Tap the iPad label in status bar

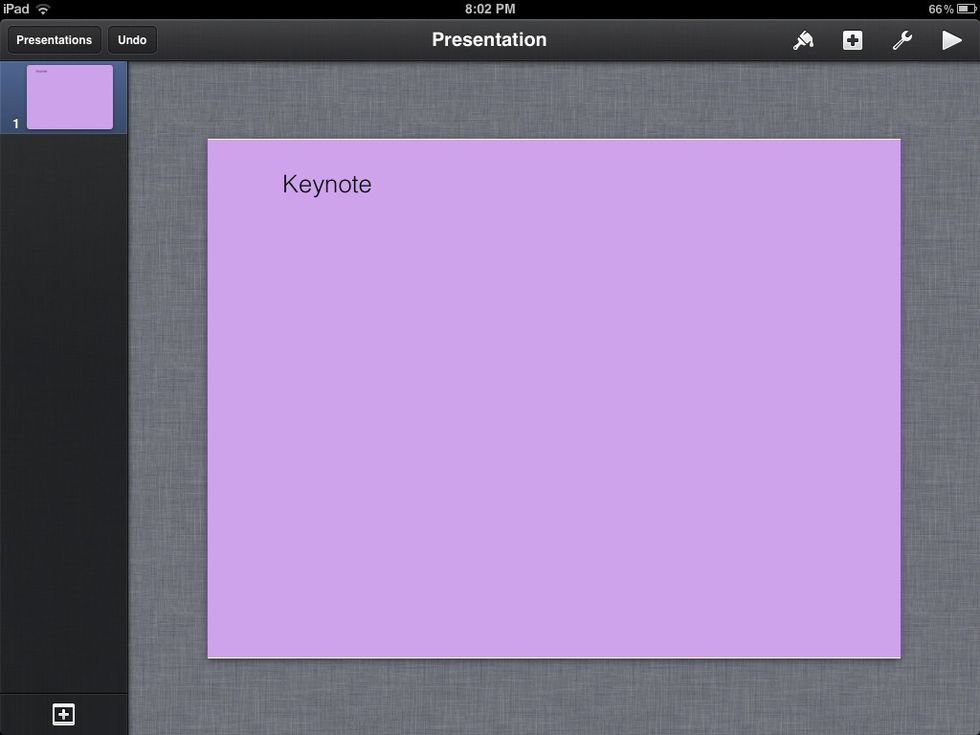[16, 9]
